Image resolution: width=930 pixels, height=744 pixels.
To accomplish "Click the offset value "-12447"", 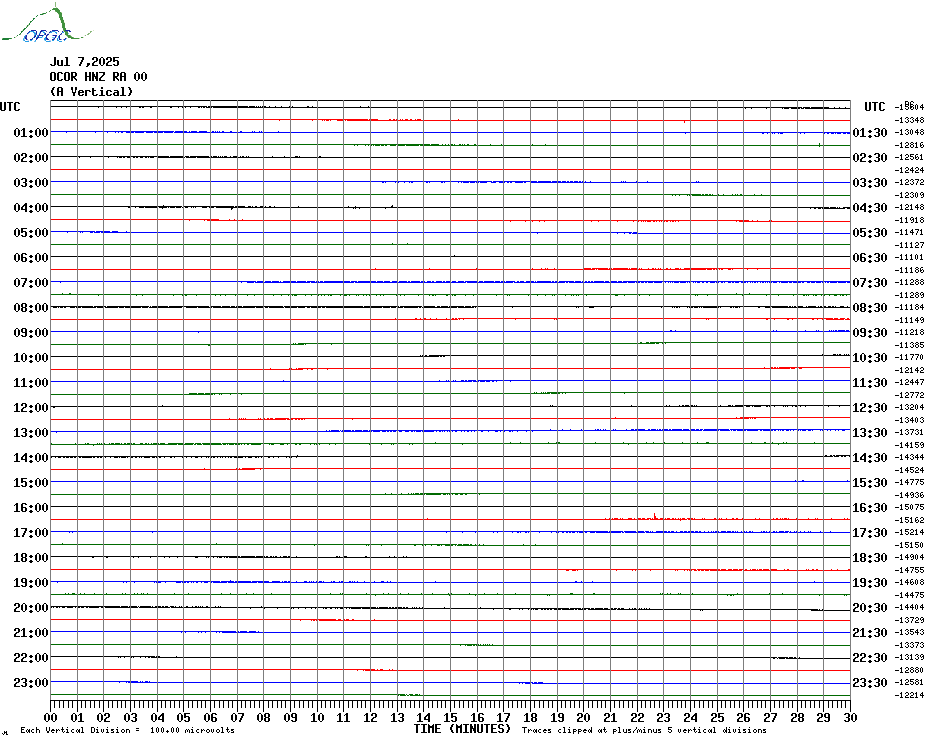I will [x=909, y=382].
